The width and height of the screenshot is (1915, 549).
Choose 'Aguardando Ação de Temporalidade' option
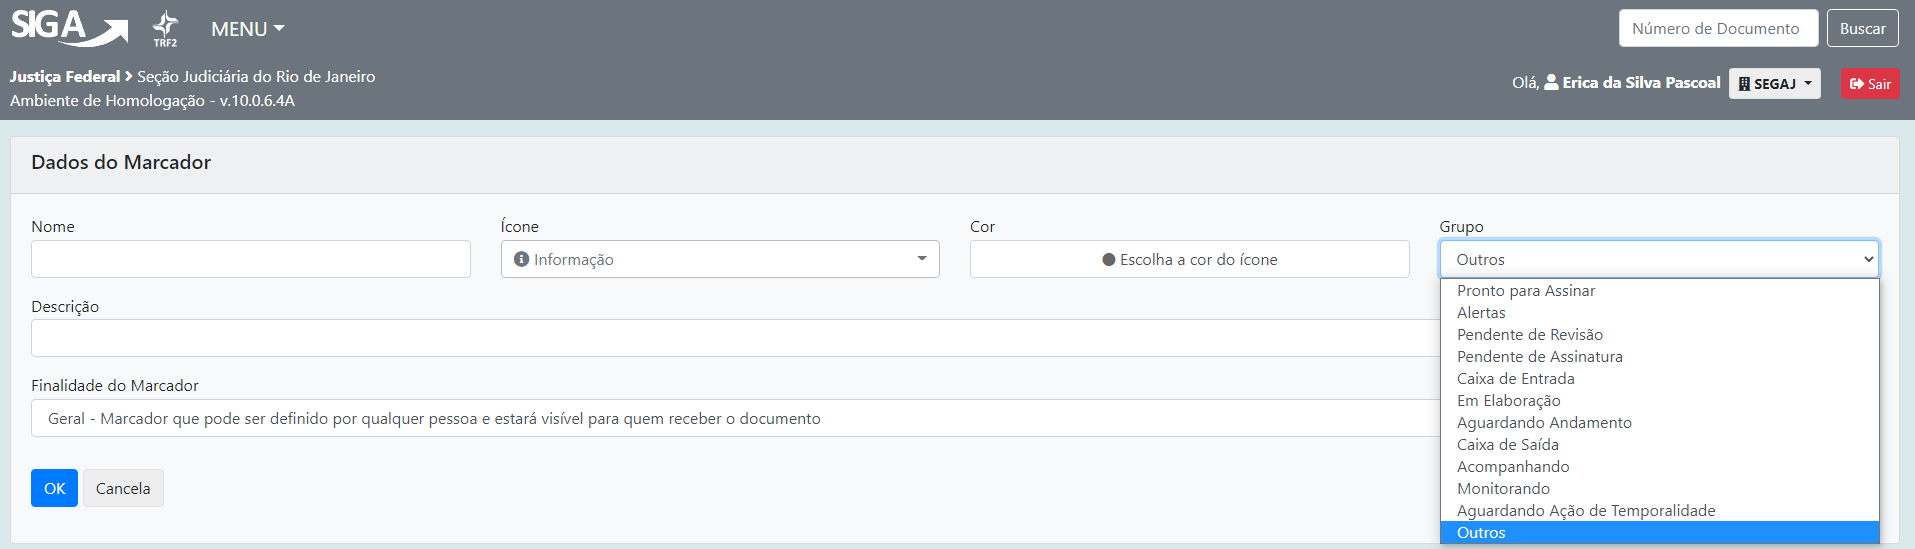1585,511
